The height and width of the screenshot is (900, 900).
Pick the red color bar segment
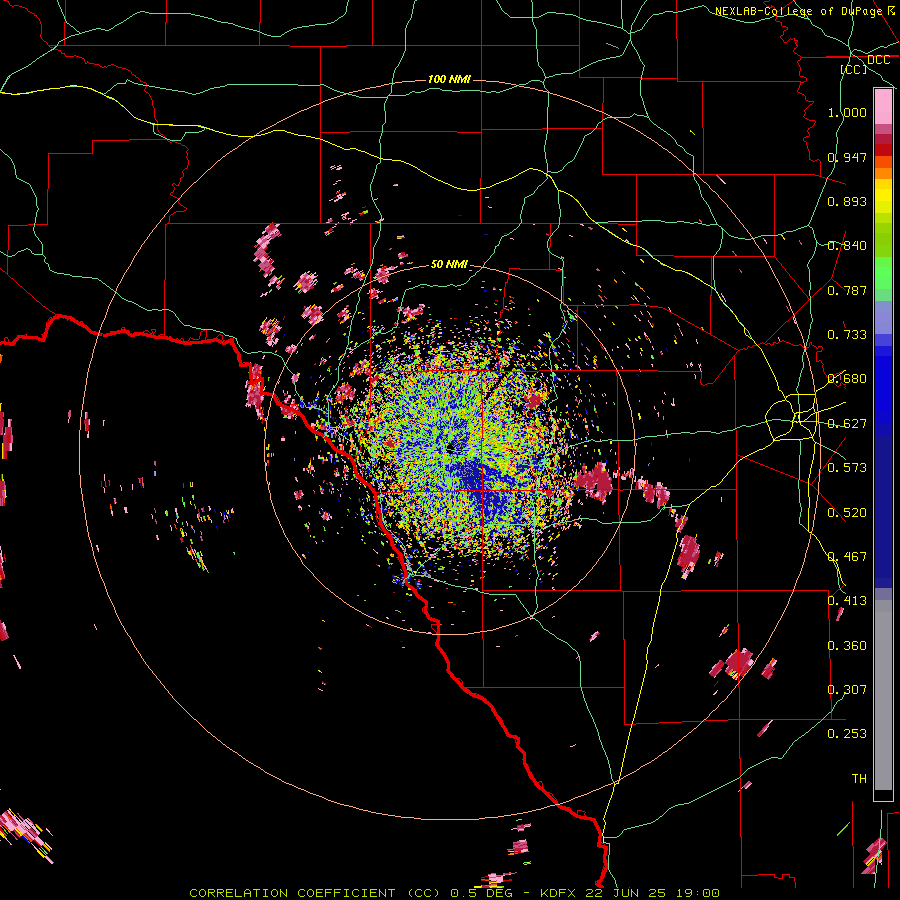(x=883, y=150)
